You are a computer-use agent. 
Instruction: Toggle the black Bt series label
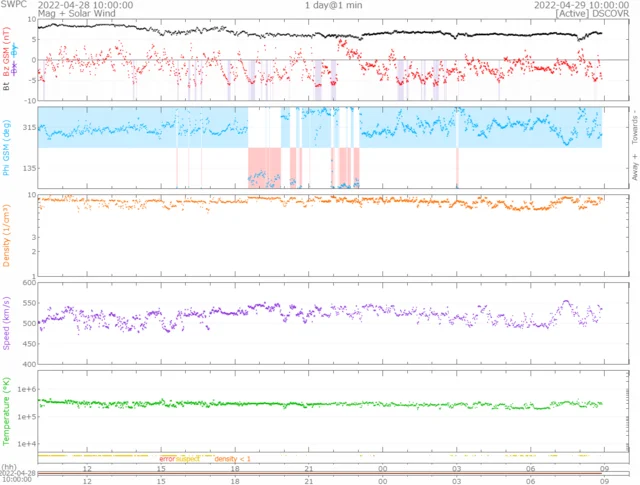7,88
